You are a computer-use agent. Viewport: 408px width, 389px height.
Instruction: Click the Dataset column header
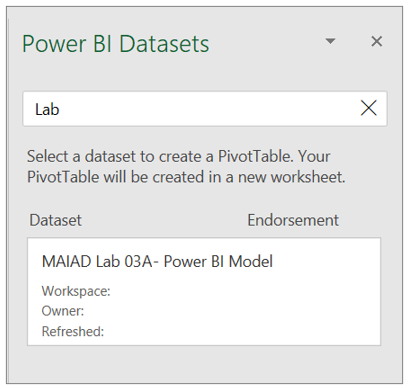point(55,220)
